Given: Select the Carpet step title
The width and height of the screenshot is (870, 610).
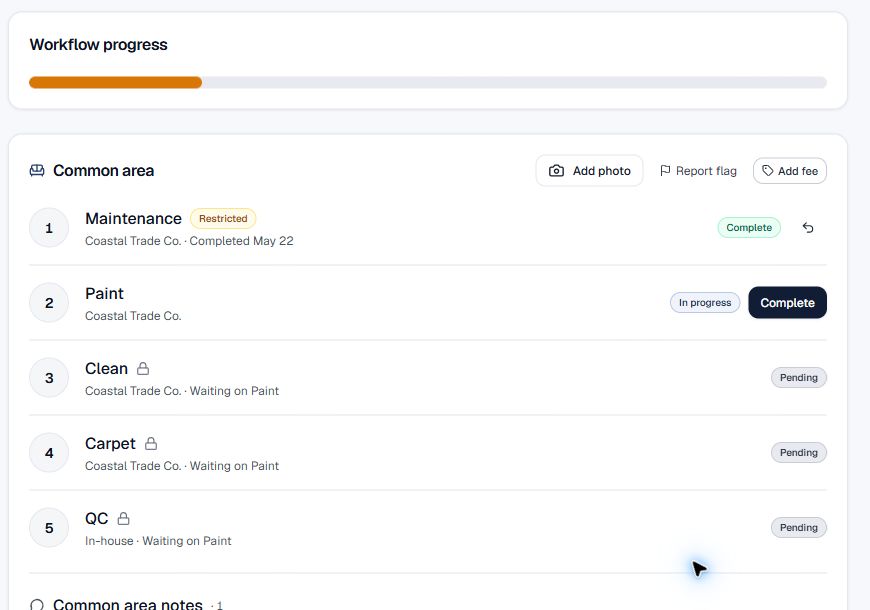Looking at the screenshot, I should pyautogui.click(x=110, y=443).
